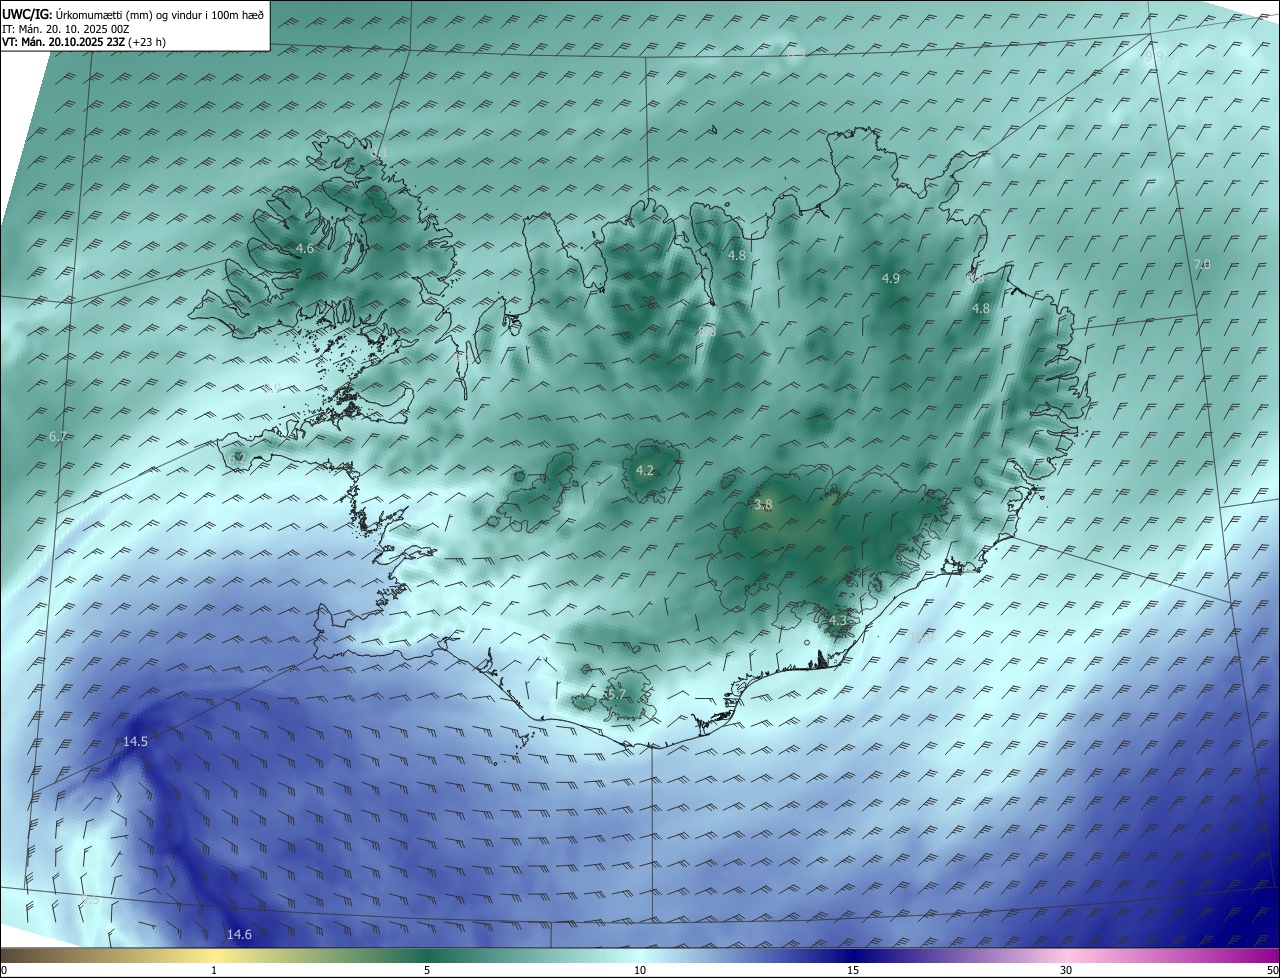Viewport: 1280px width, 978px height.
Task: Click the 6.7 value label on the map
Action: (x=58, y=436)
